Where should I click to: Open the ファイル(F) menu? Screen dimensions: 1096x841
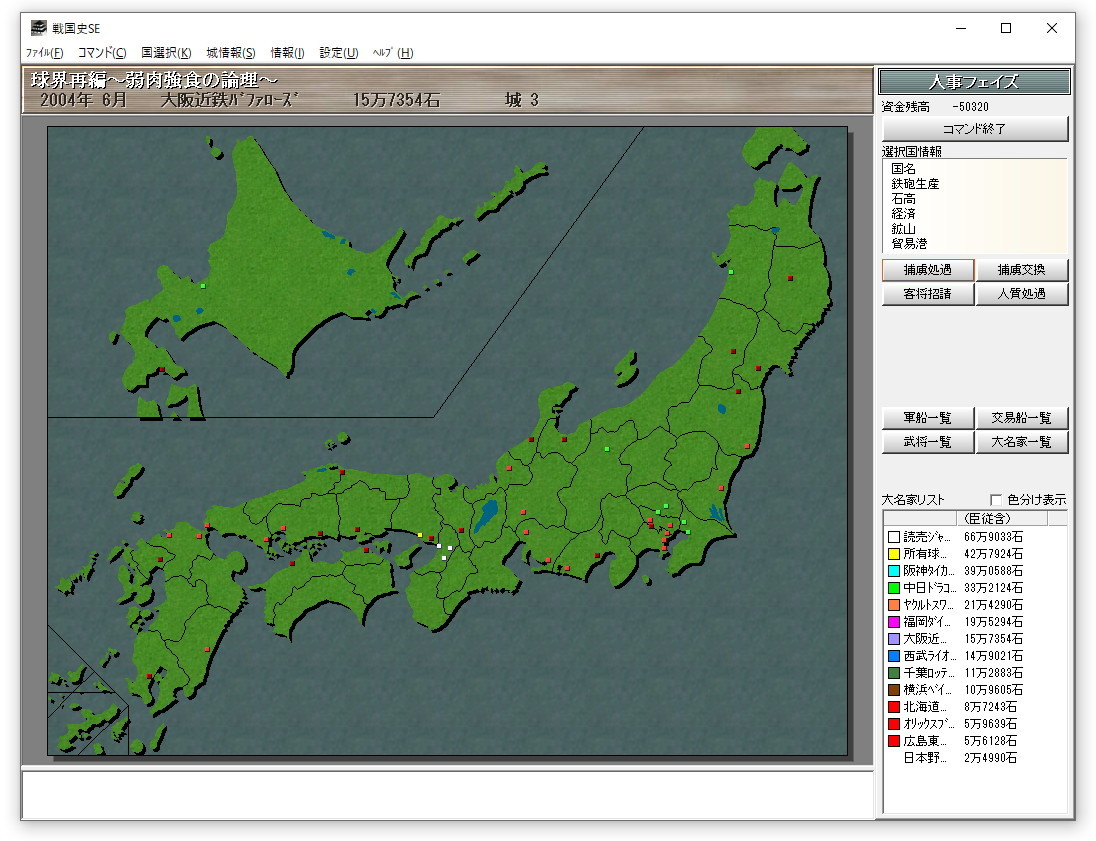(44, 53)
